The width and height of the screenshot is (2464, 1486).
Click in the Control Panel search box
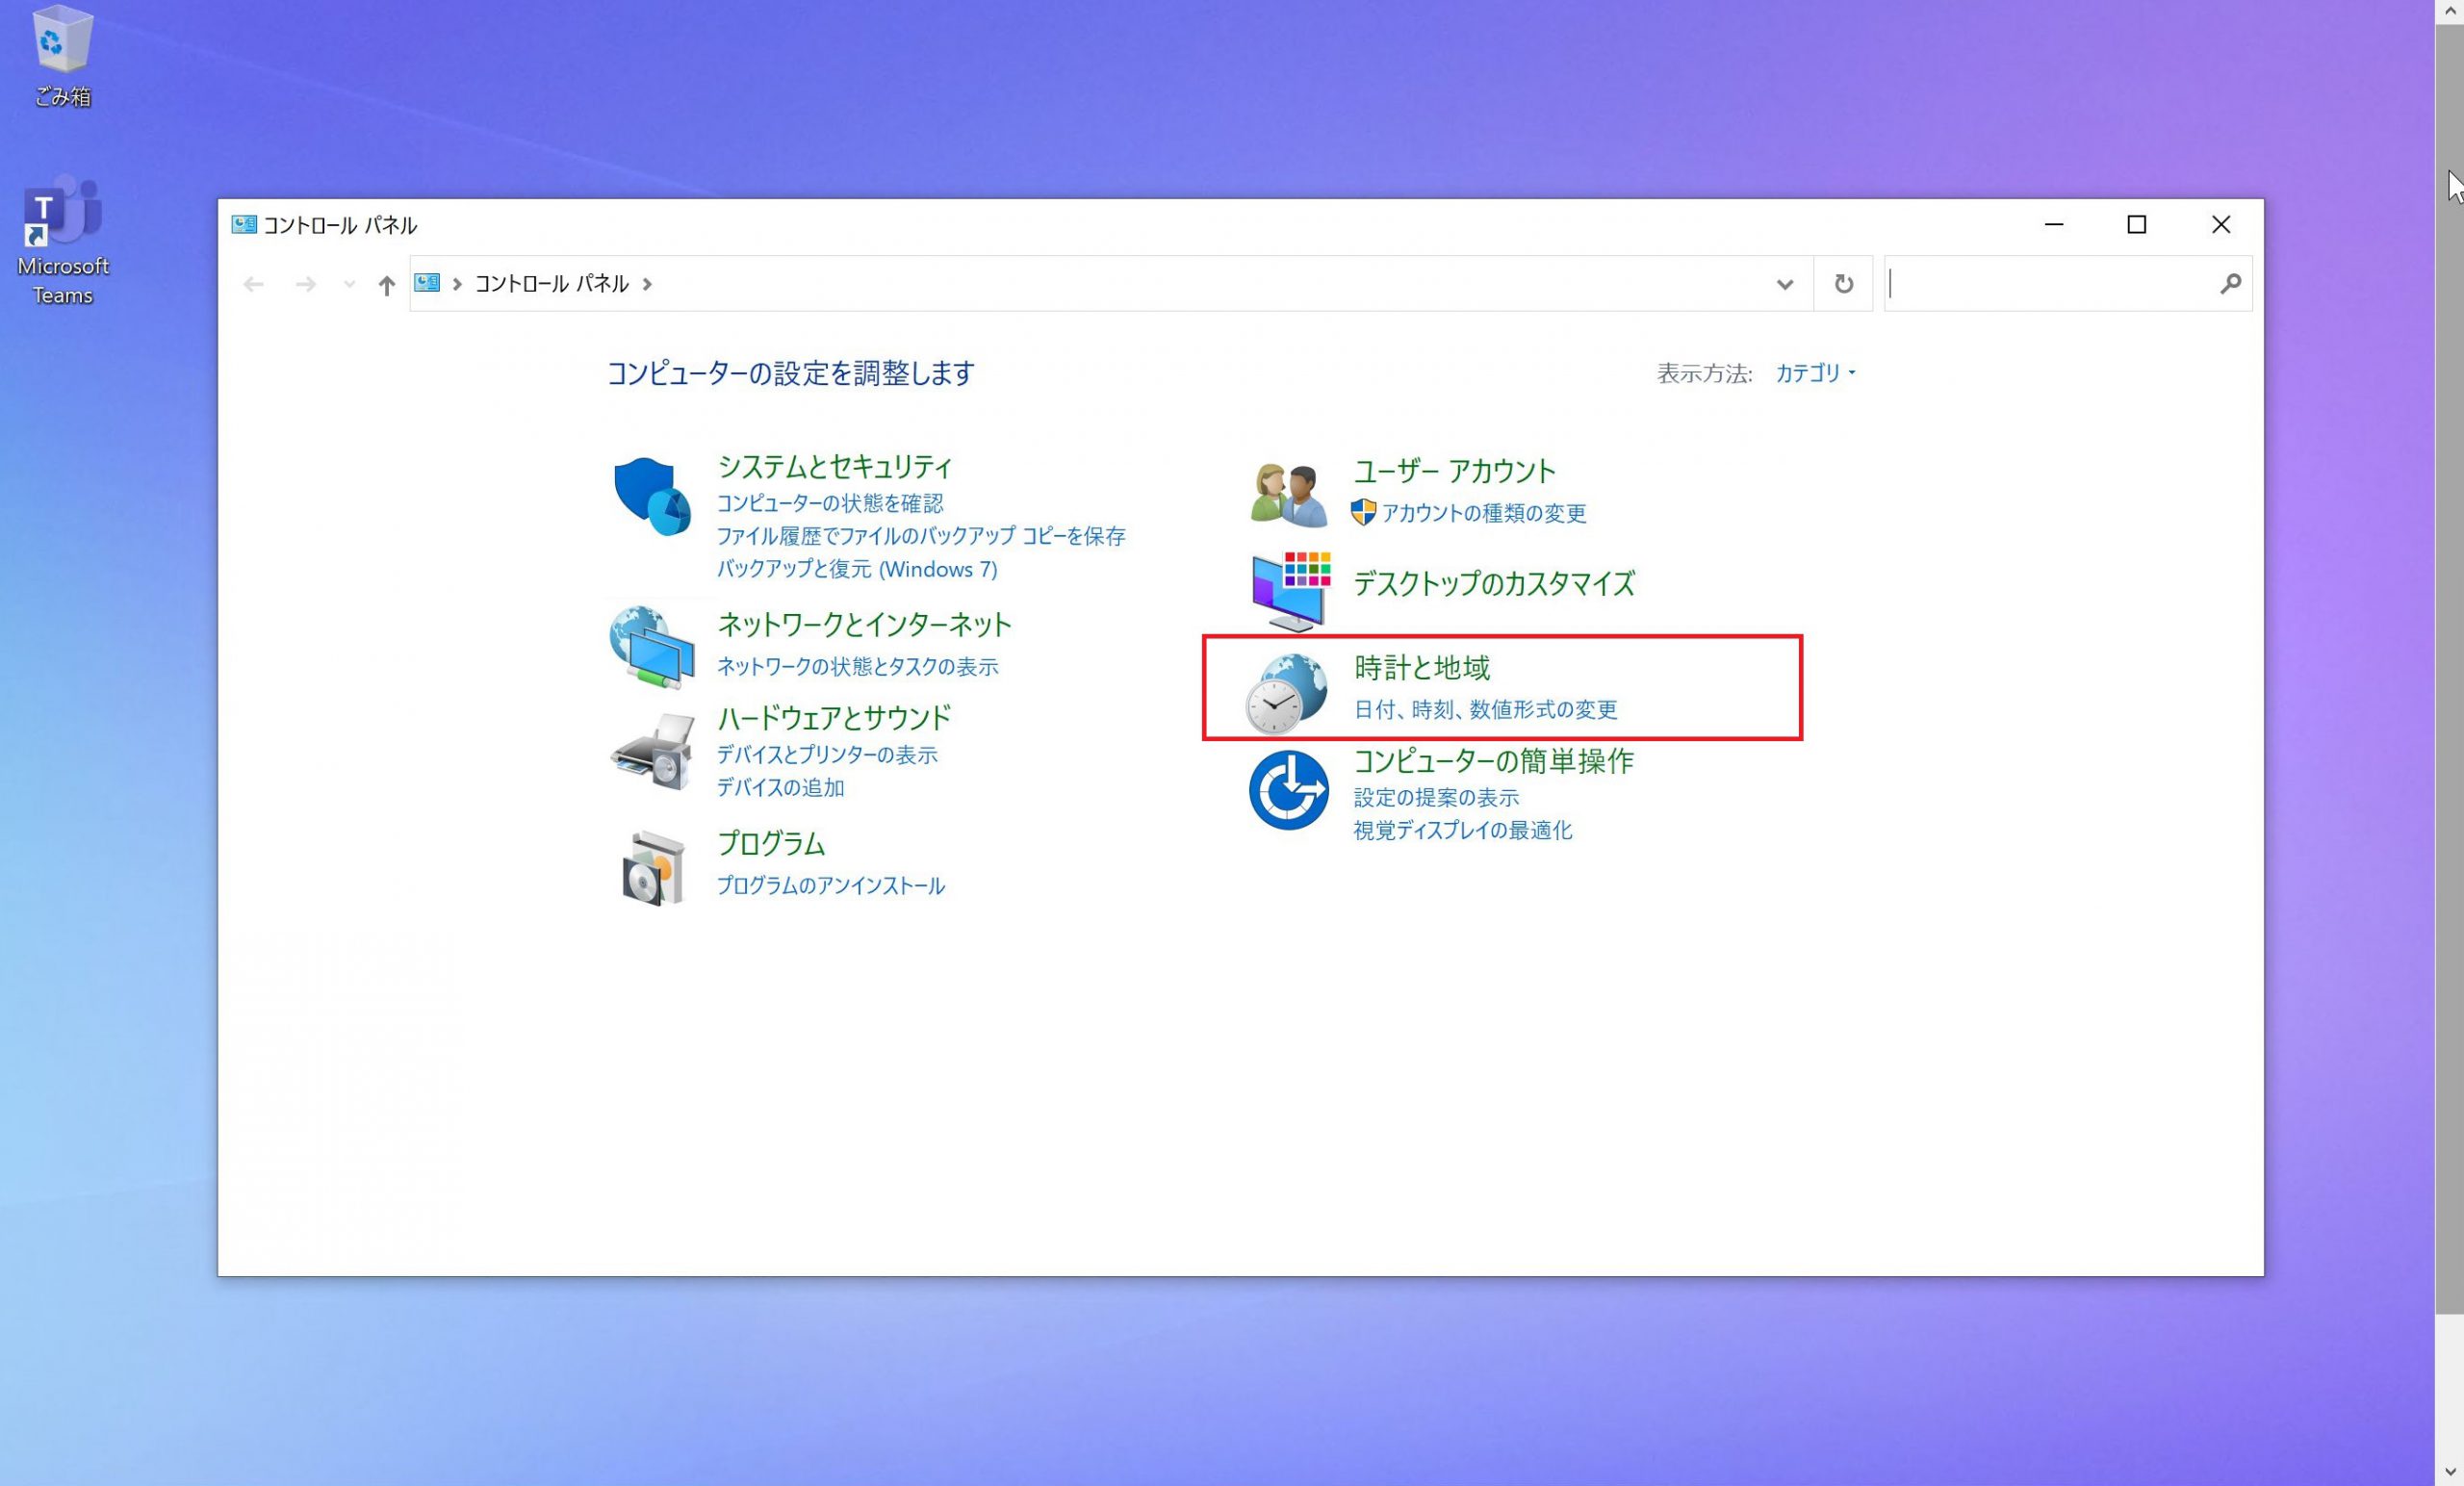pyautogui.click(x=2050, y=284)
